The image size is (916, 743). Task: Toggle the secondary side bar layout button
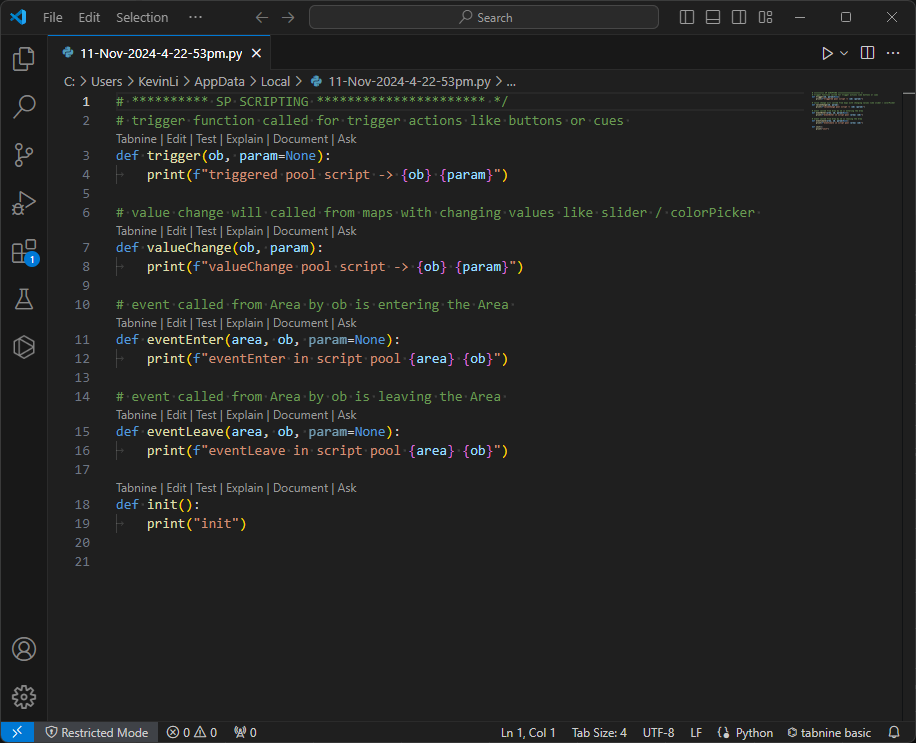coord(739,17)
